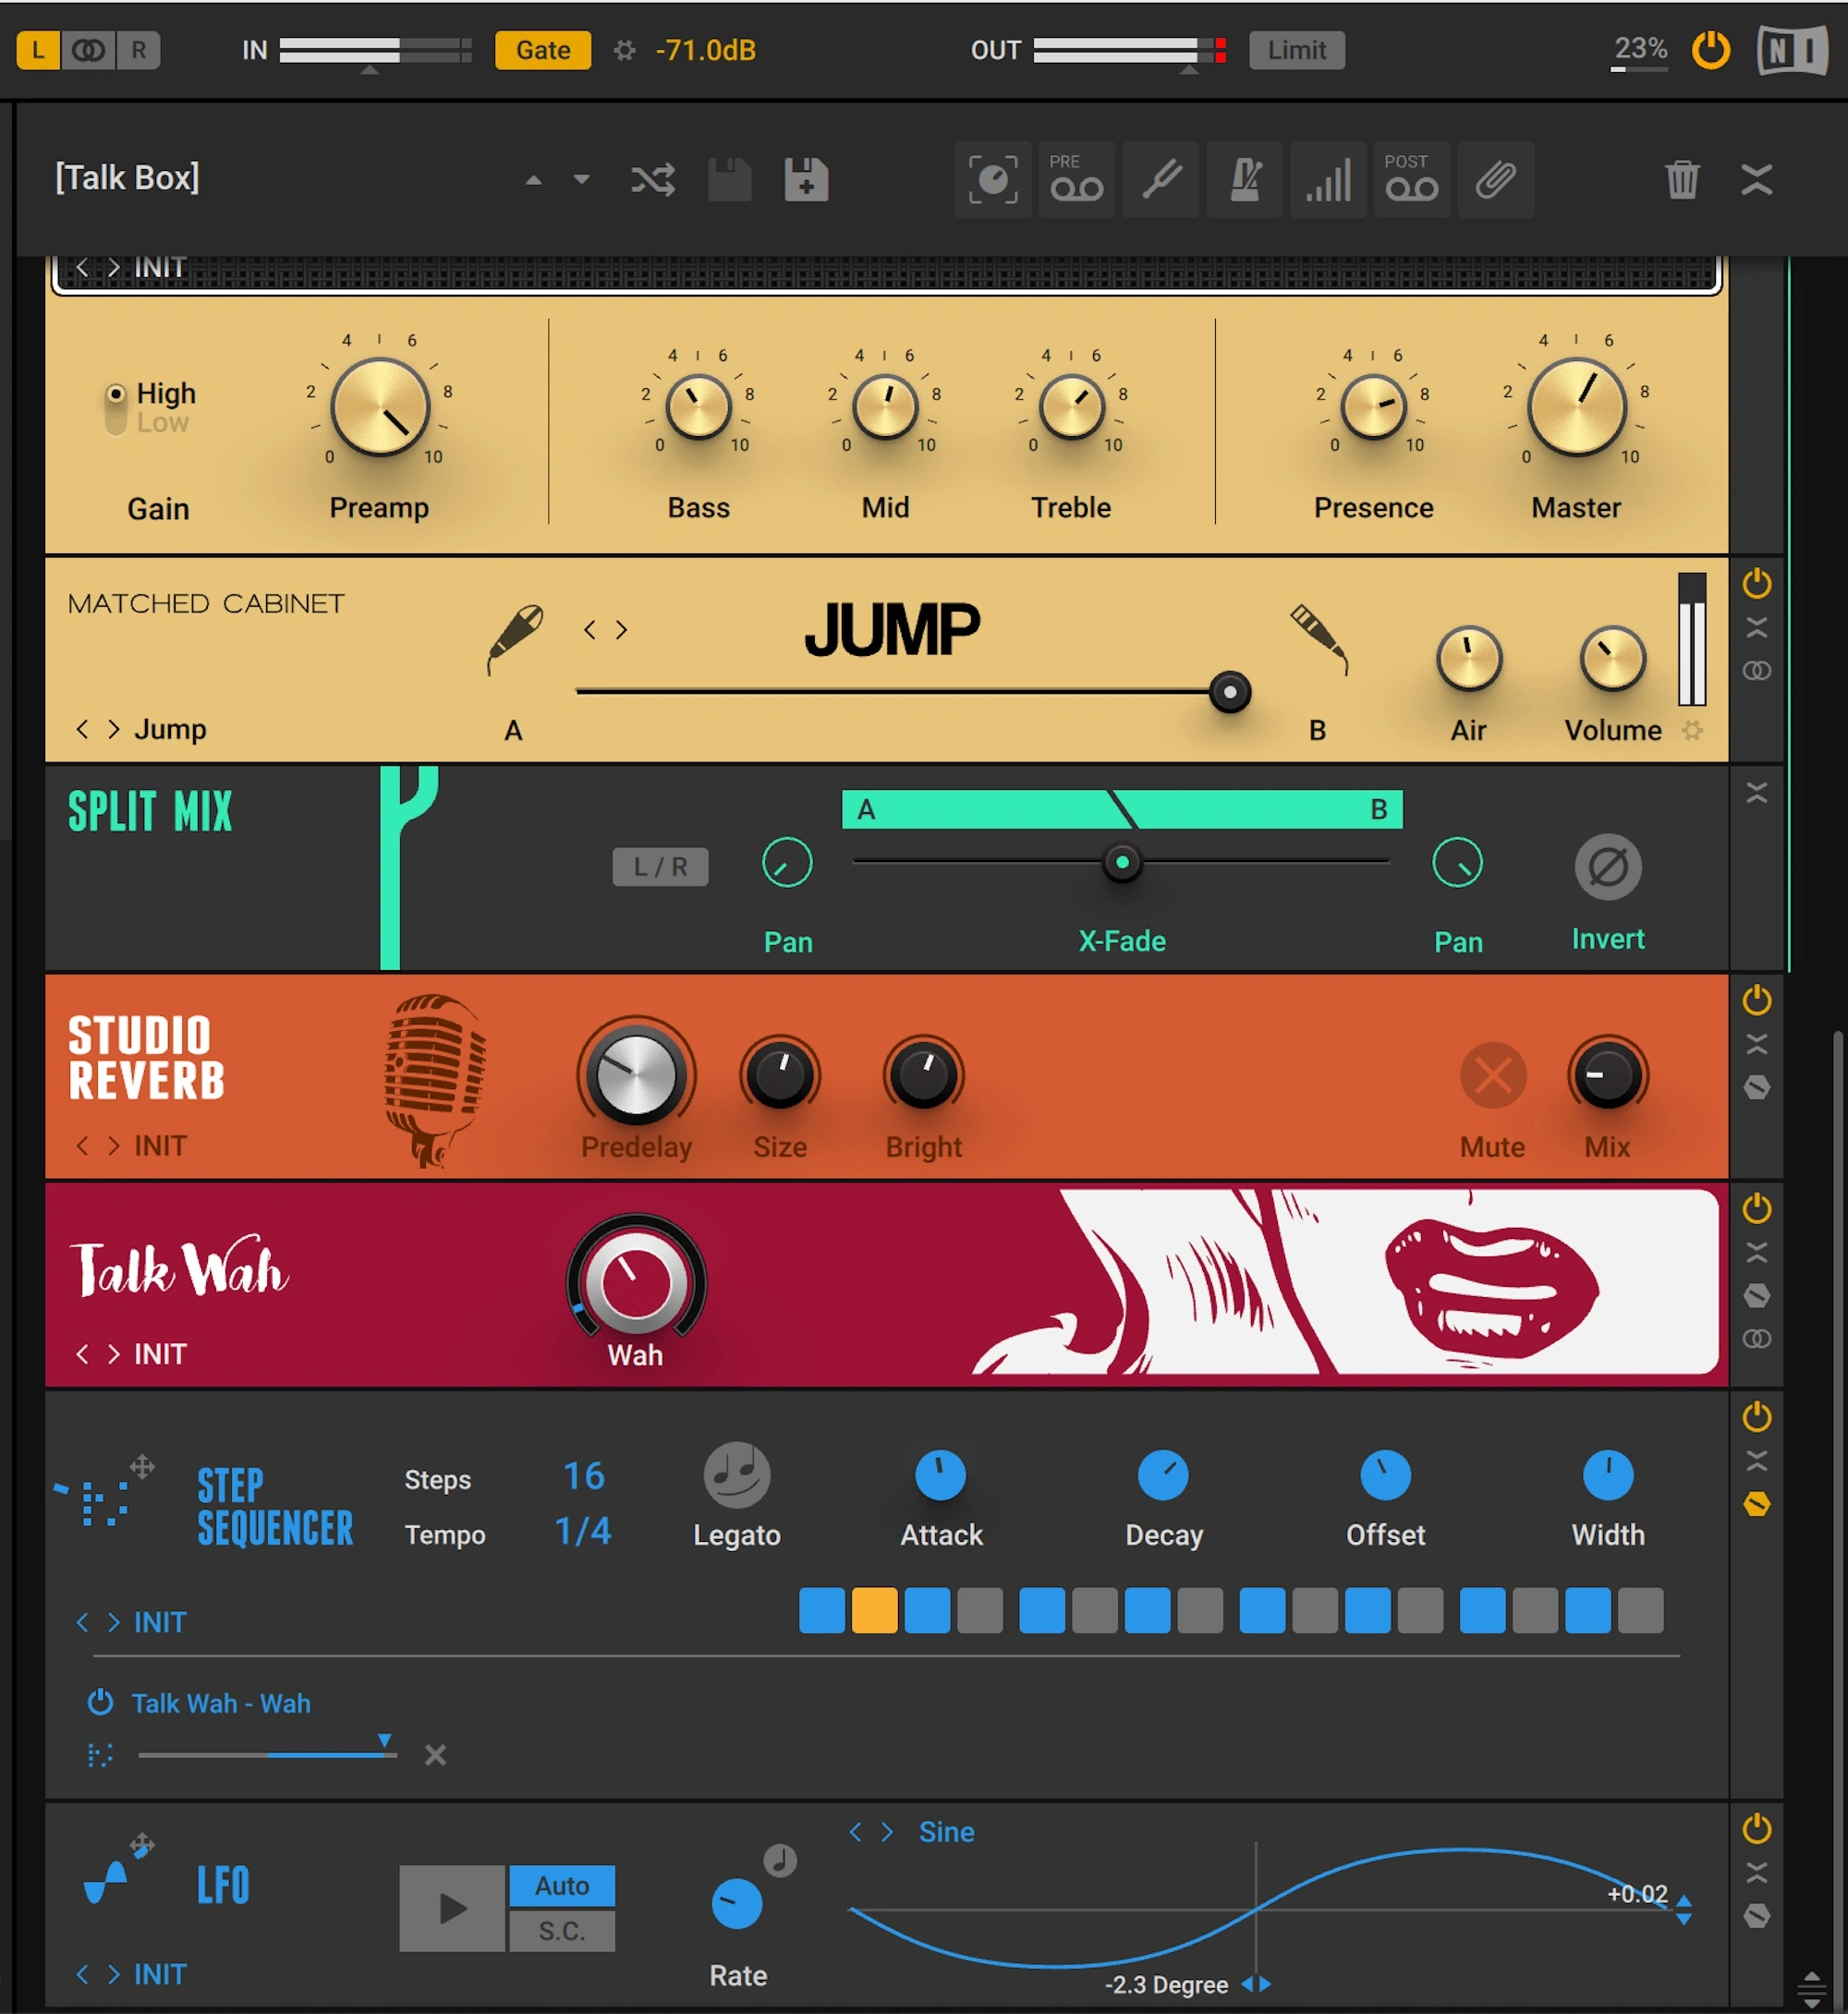Open the metronome icon
Image resolution: width=1848 pixels, height=2014 pixels.
(1245, 180)
